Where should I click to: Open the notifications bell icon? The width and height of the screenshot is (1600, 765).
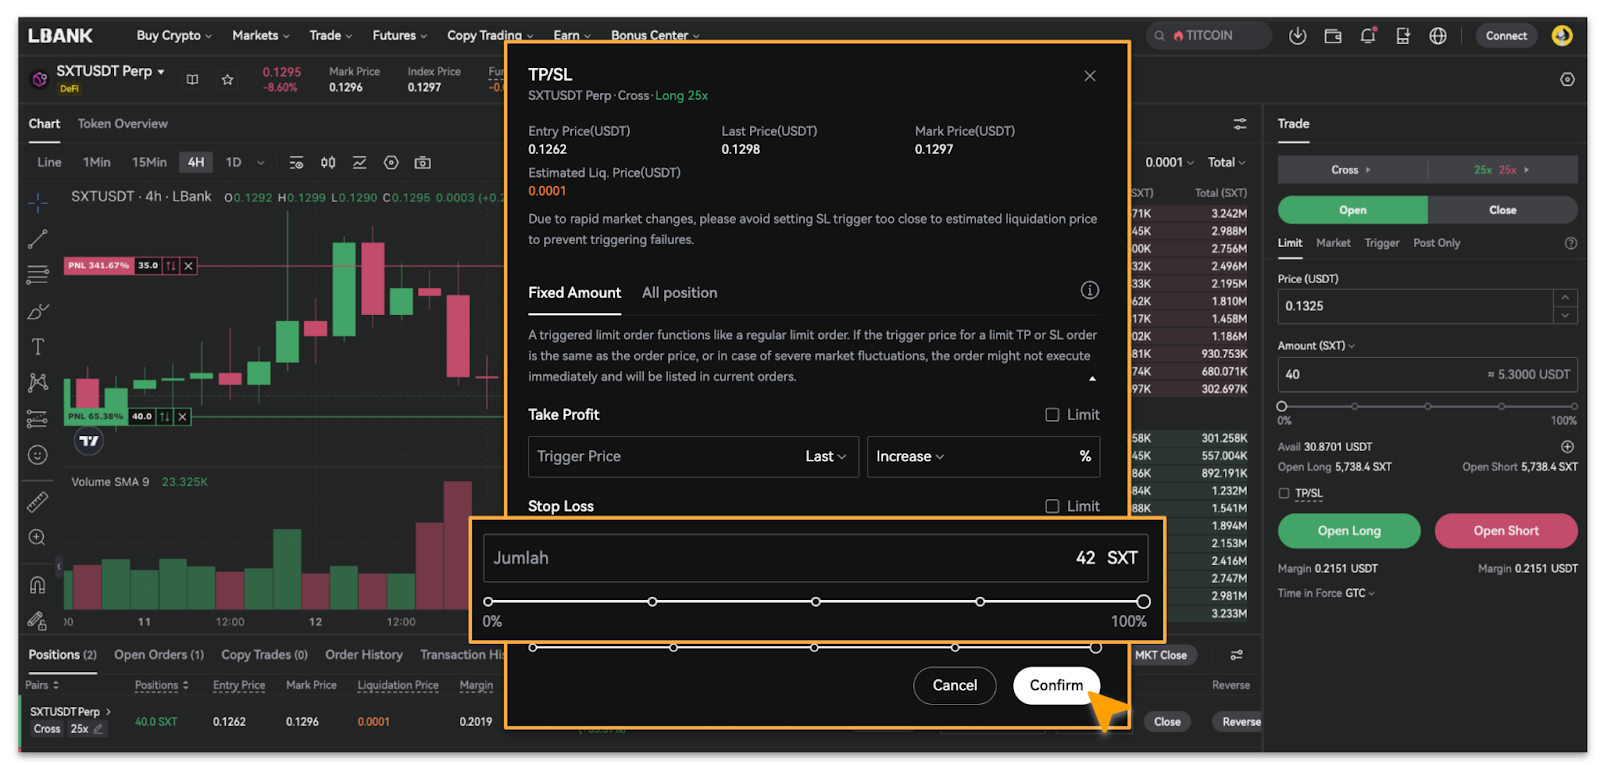1368,36
